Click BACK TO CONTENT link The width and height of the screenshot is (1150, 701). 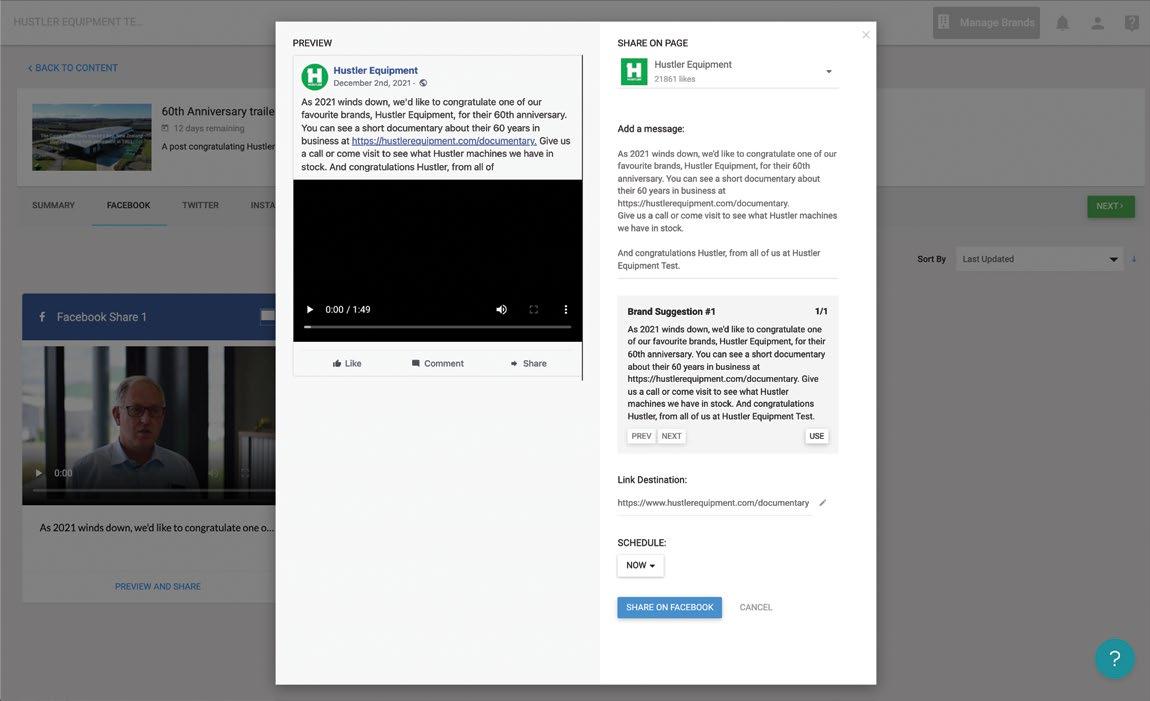point(73,67)
